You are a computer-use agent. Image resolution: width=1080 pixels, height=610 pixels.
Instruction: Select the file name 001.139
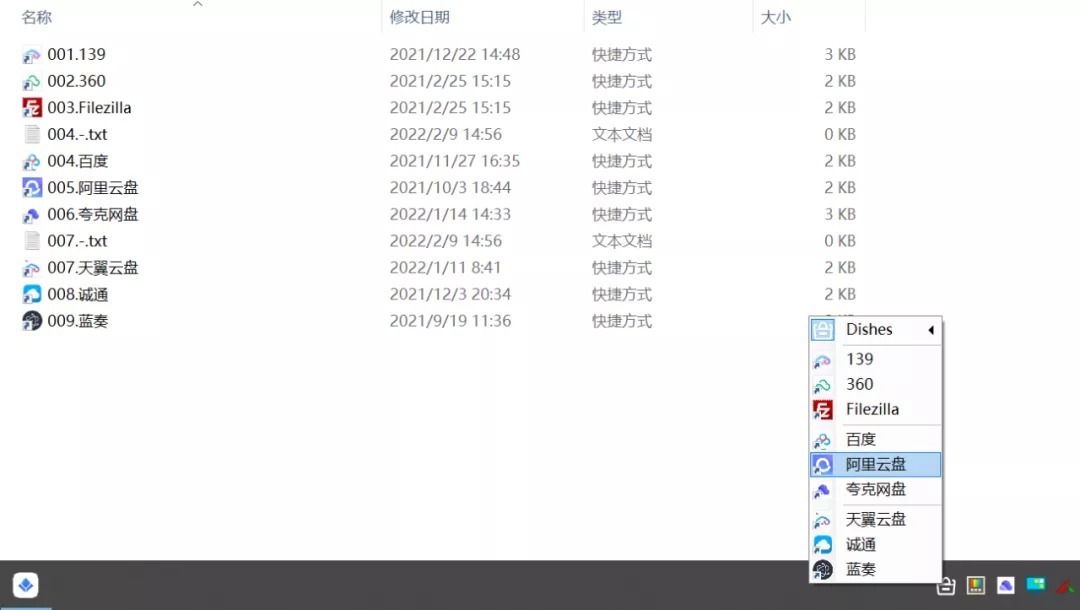tap(76, 54)
